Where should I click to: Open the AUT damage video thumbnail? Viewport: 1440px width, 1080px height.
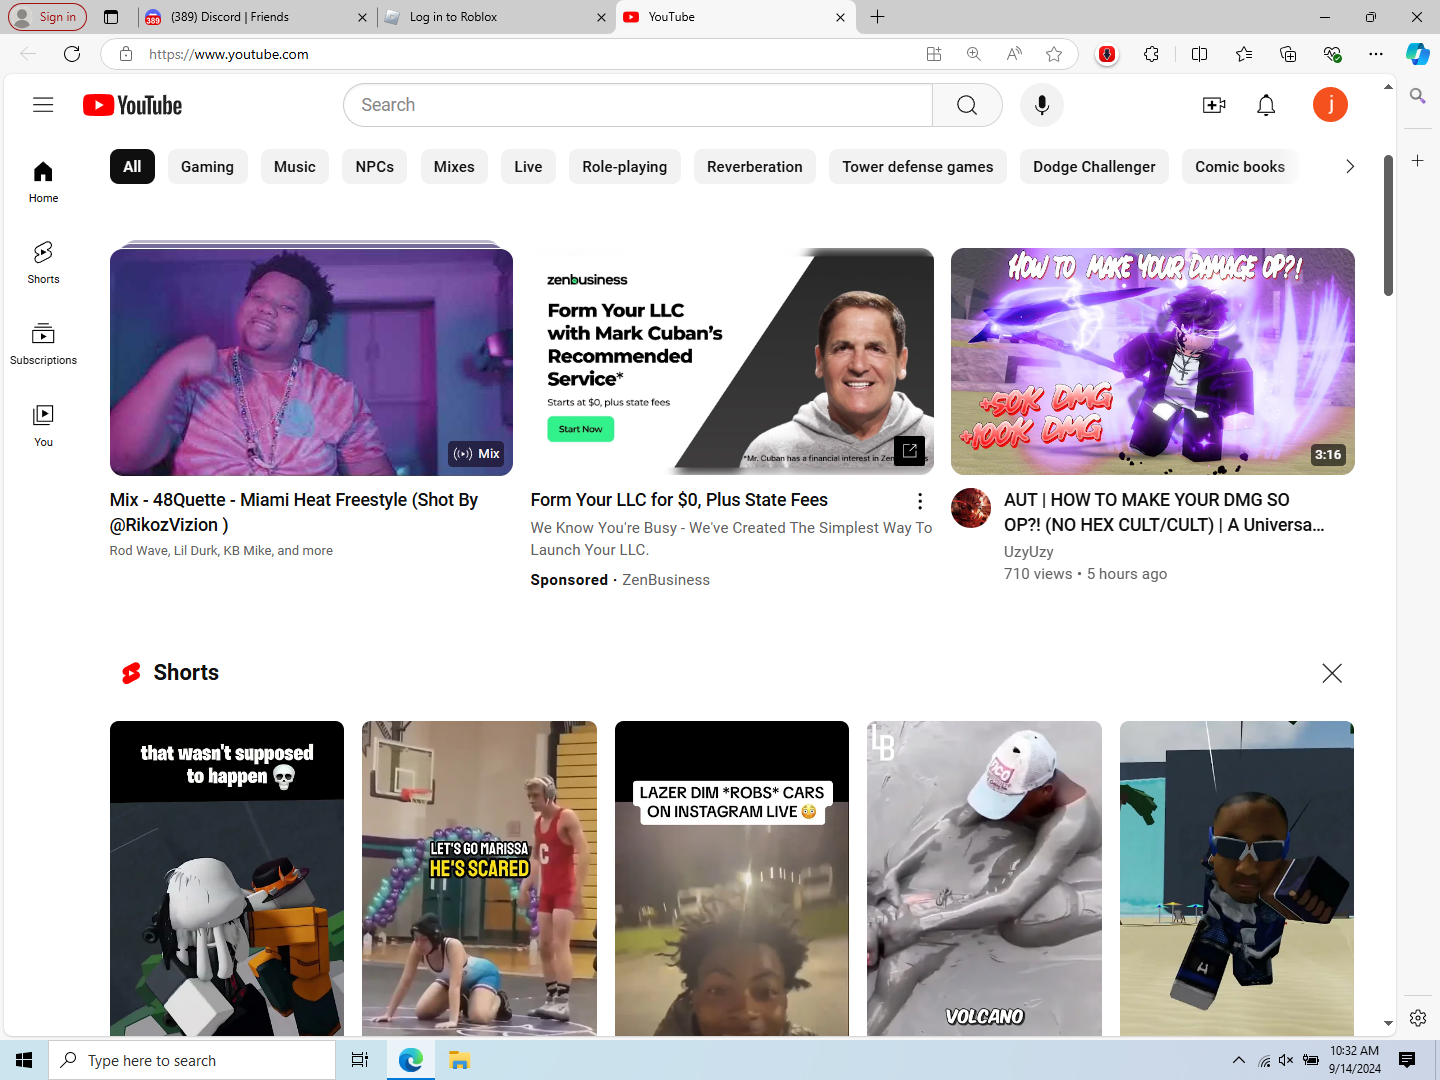[1153, 361]
